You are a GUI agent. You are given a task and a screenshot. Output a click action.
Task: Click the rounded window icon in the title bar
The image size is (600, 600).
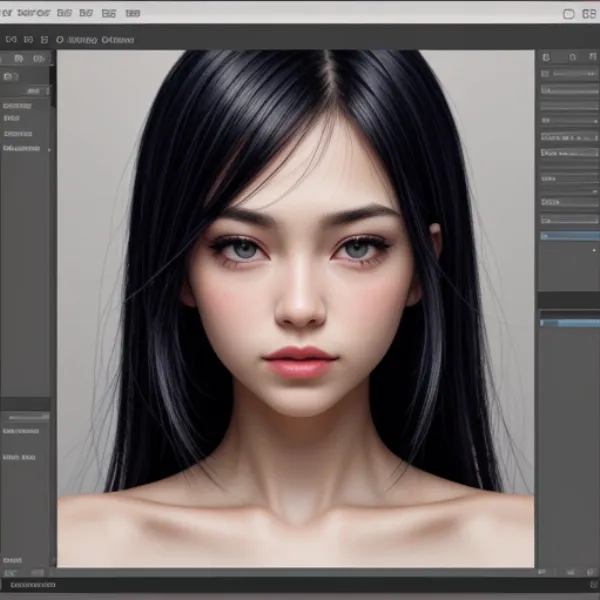pos(570,14)
